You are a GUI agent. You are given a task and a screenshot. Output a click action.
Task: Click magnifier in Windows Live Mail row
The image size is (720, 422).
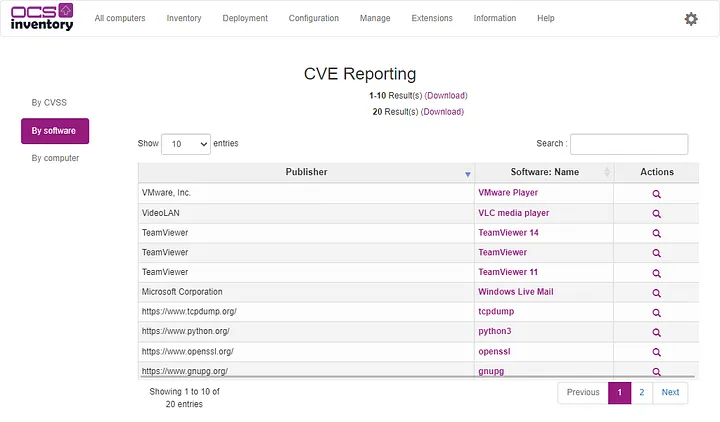(x=657, y=293)
